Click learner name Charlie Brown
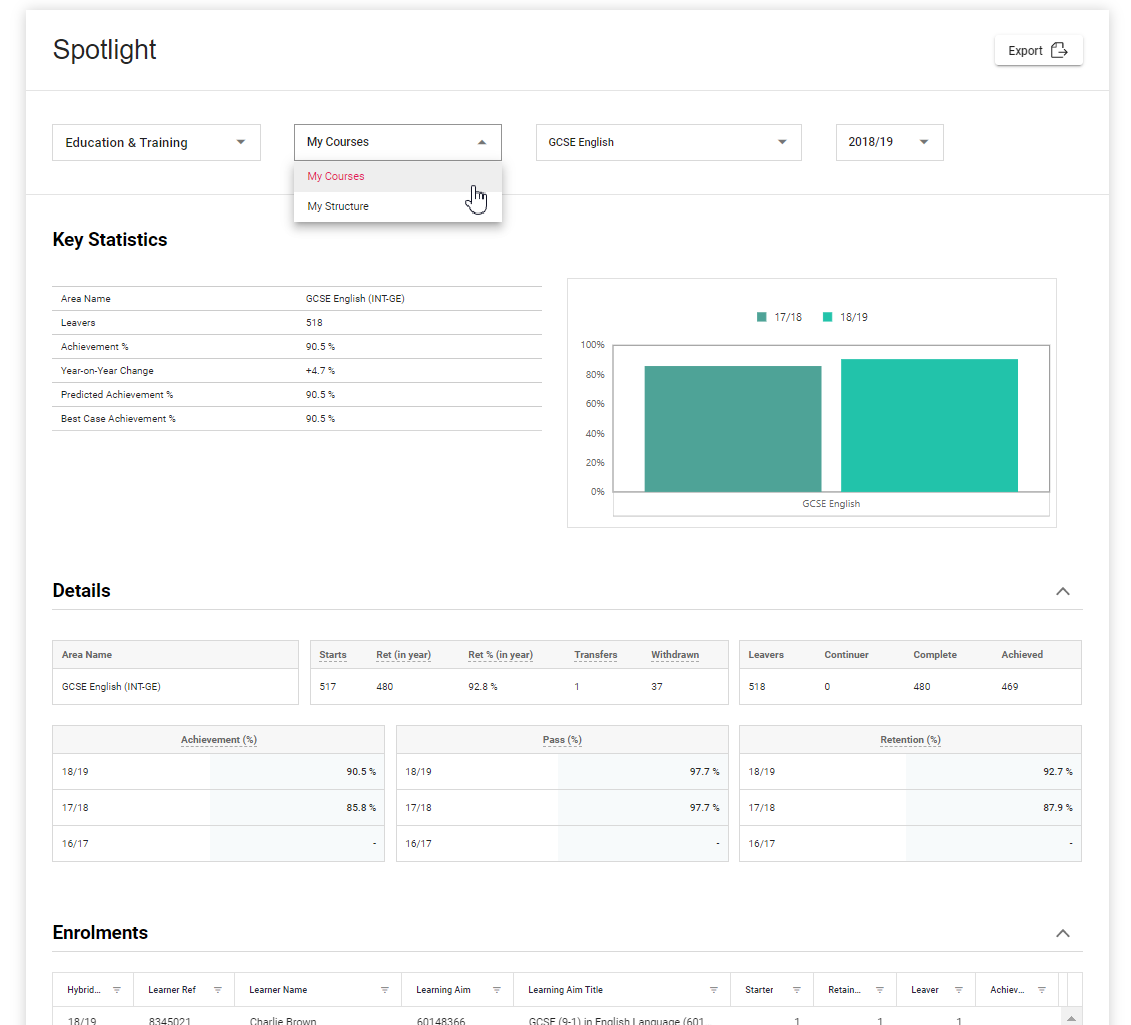 (283, 1021)
